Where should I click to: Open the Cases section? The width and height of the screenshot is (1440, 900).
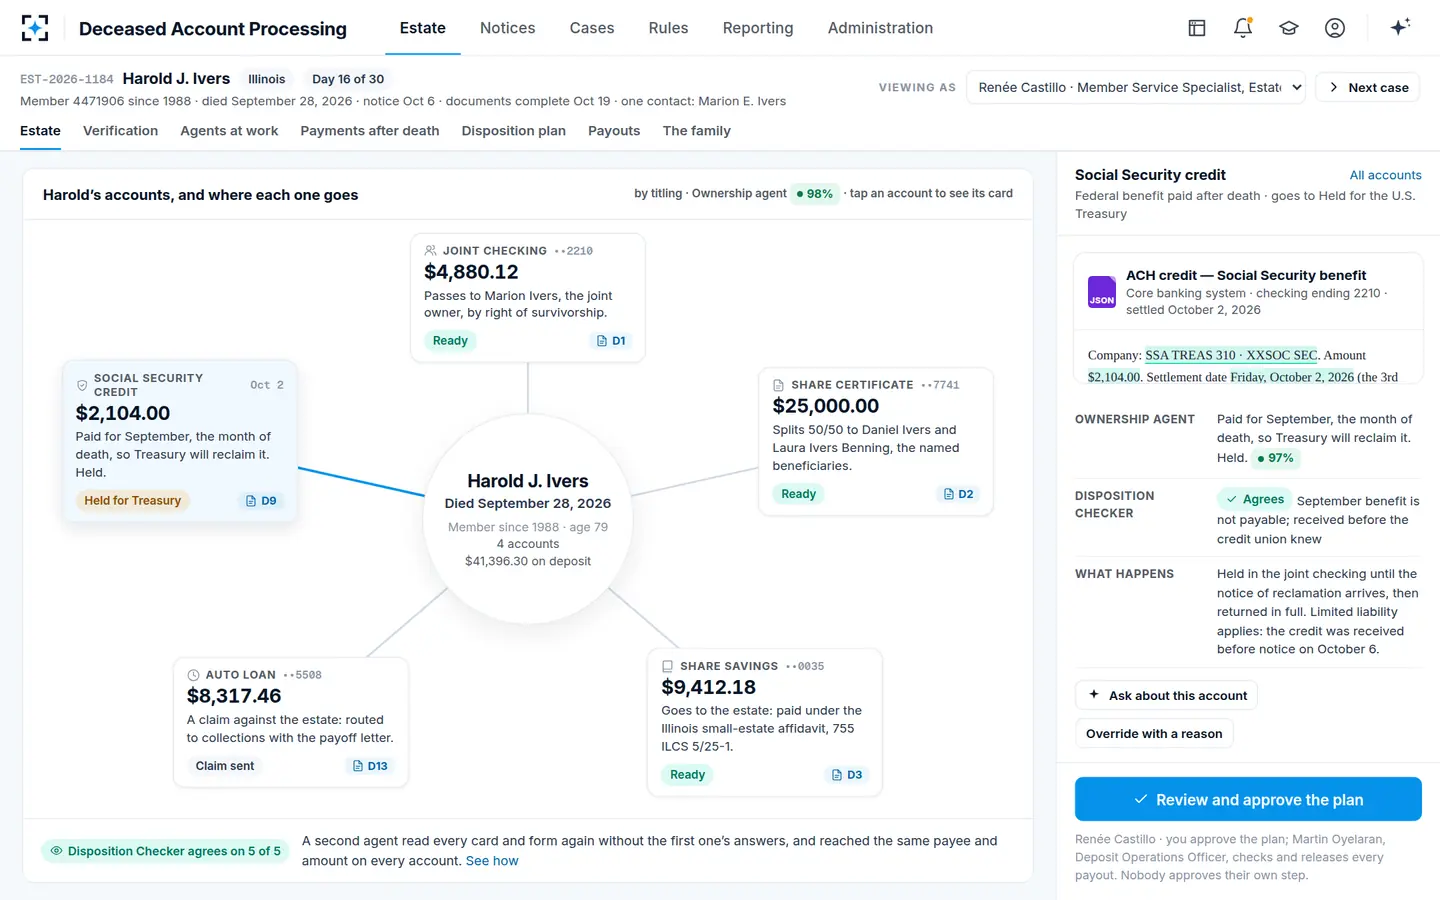click(592, 28)
